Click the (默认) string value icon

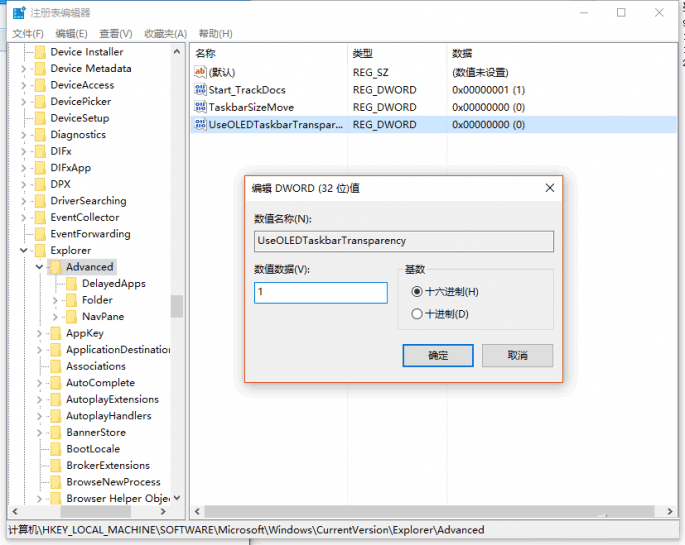200,72
